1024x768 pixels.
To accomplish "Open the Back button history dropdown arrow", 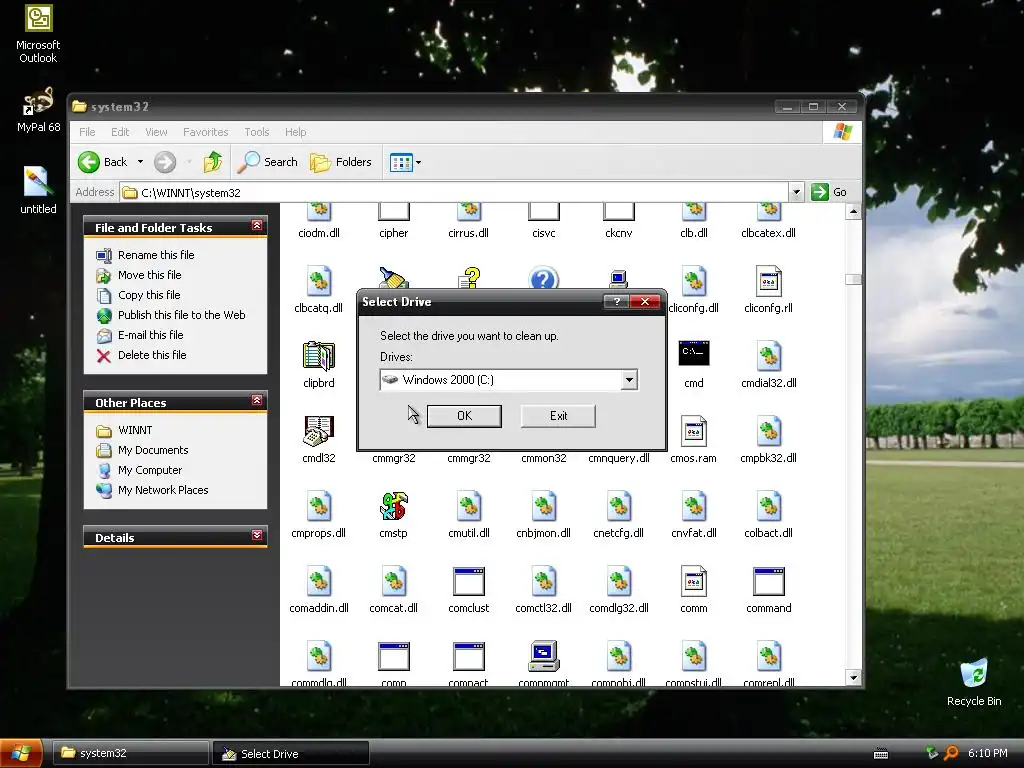I will 140,162.
